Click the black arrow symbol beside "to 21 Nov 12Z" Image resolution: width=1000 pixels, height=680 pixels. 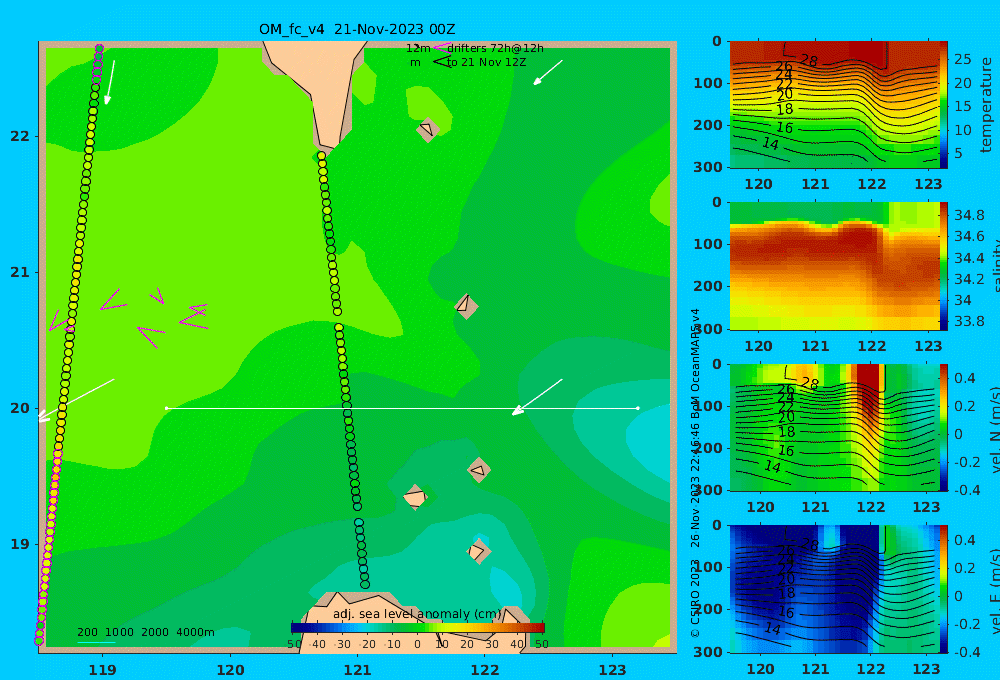[x=441, y=62]
